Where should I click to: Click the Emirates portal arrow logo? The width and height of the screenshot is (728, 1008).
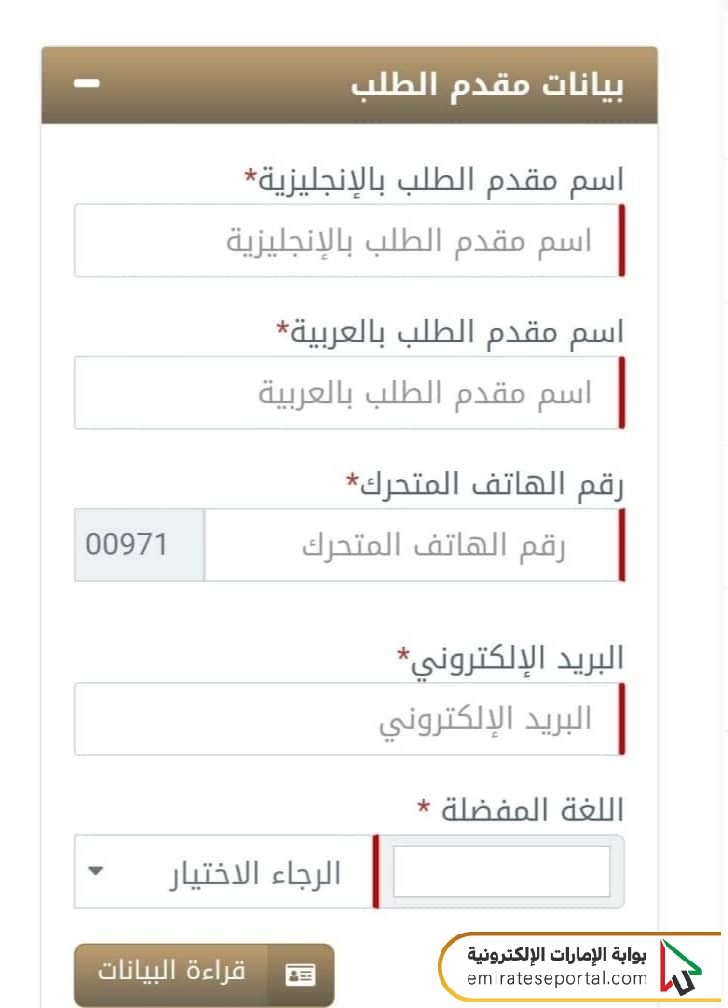tap(681, 967)
